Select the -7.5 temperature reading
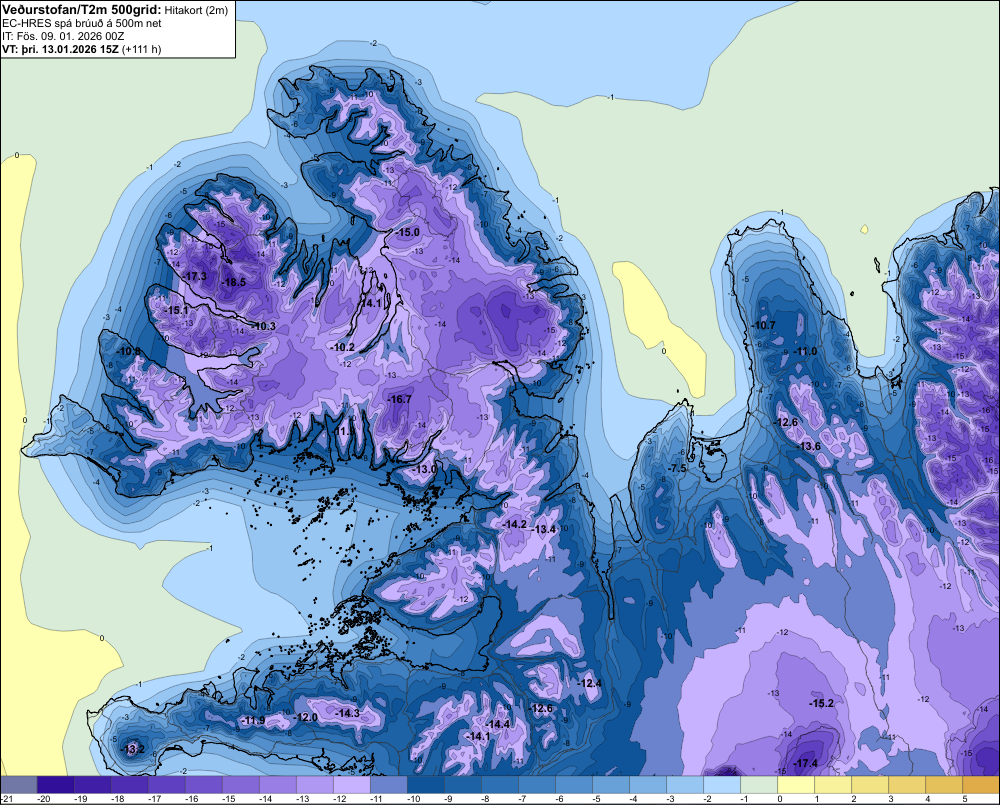Screen dimensions: 1000x805 click(677, 468)
